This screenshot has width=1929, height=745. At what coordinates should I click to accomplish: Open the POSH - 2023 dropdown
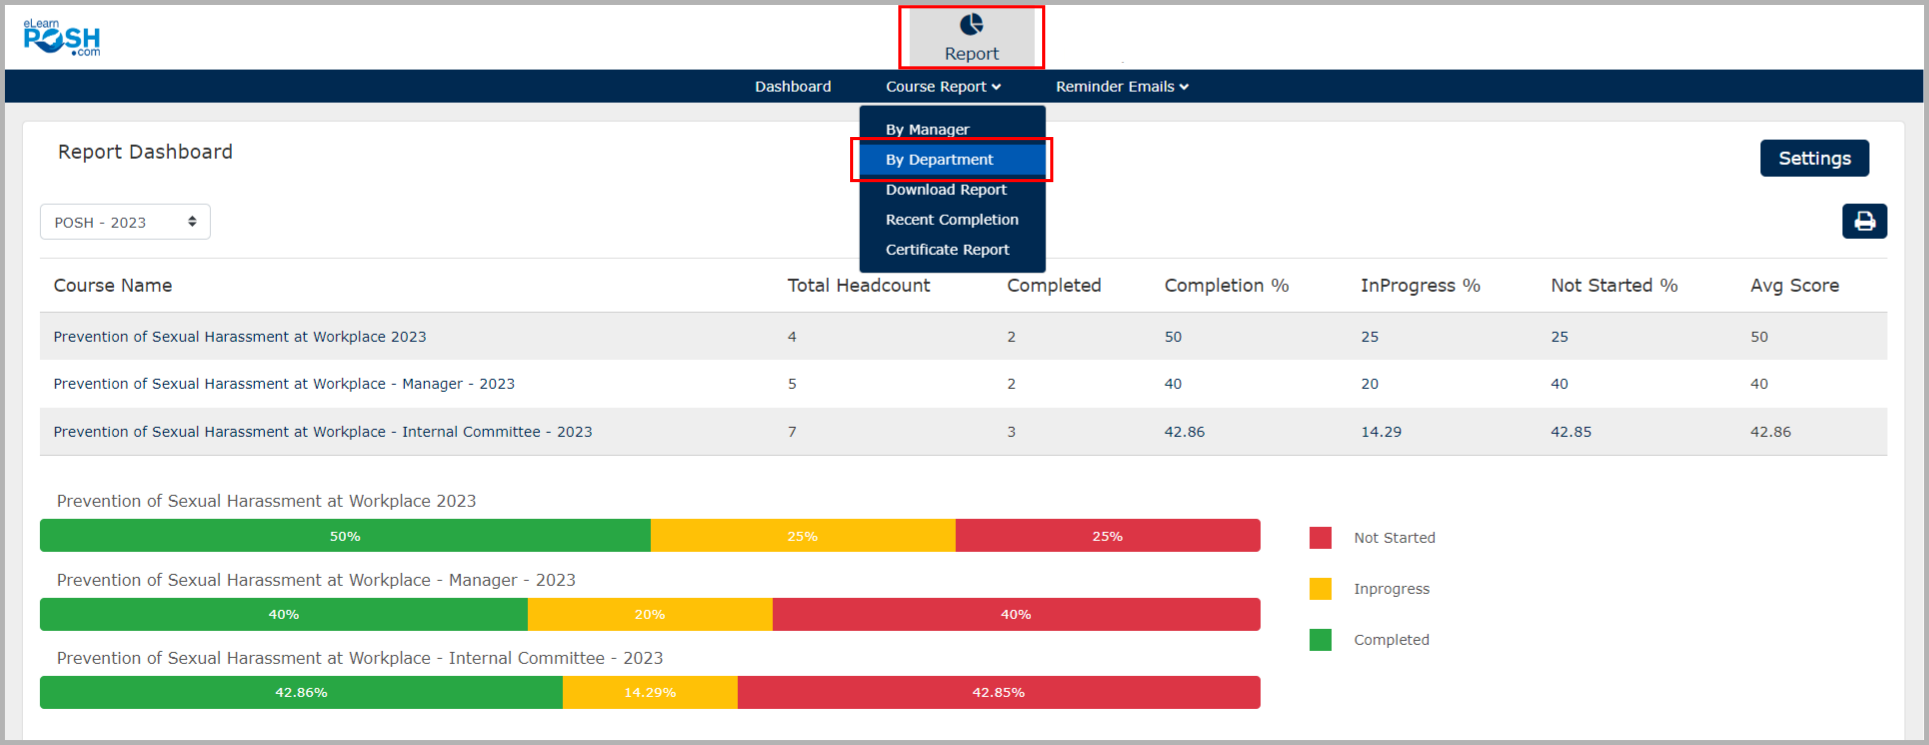click(125, 222)
